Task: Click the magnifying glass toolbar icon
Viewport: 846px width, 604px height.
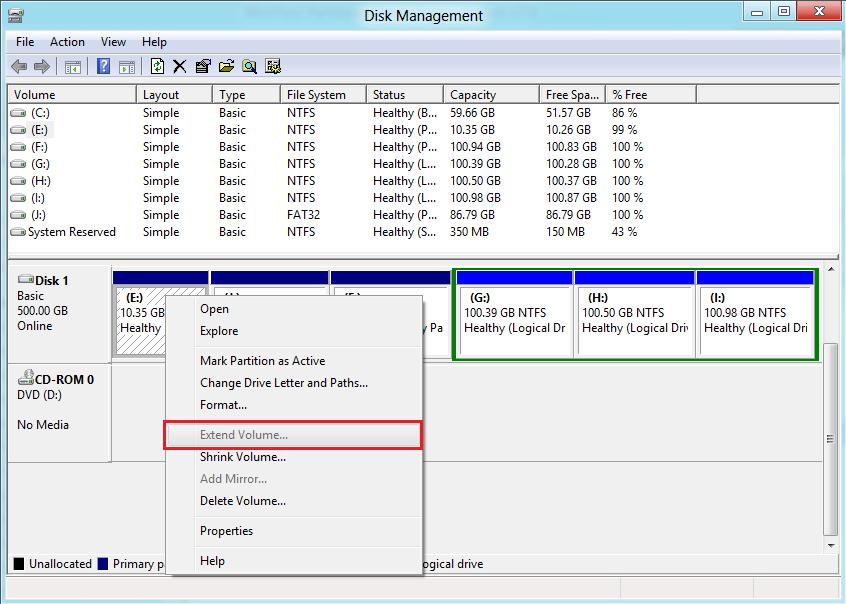Action: coord(249,67)
